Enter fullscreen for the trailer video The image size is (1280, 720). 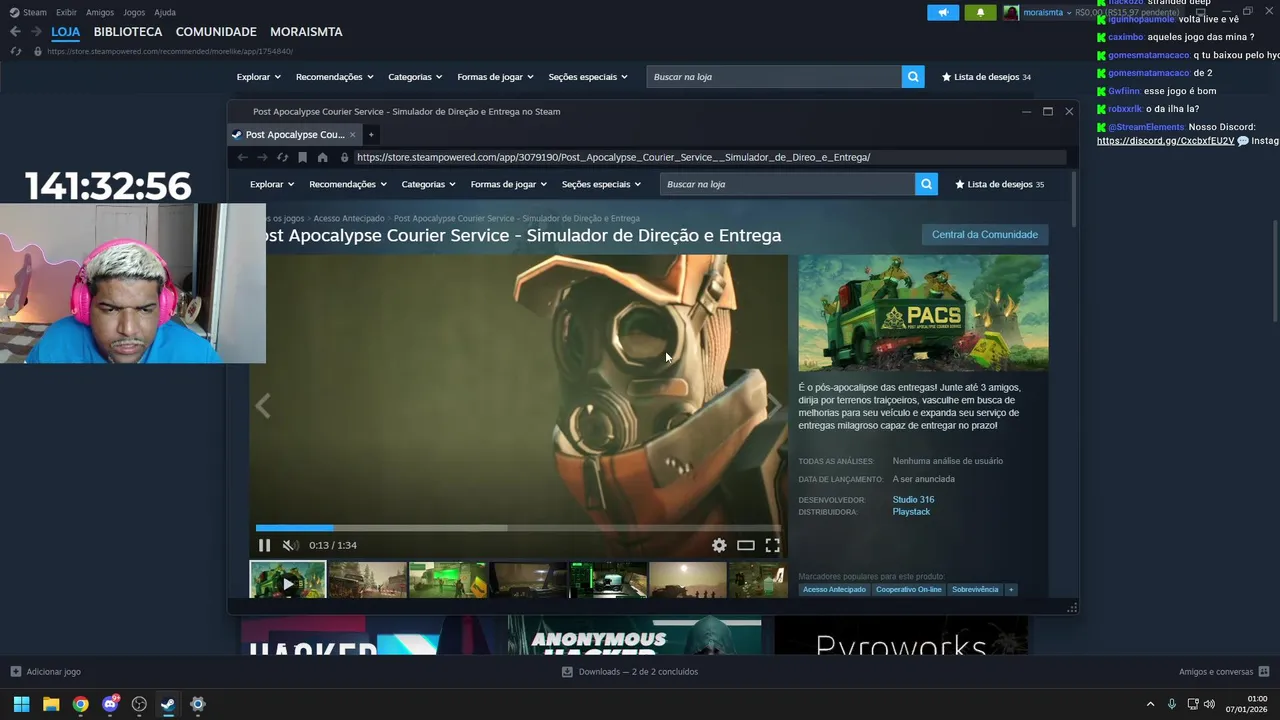[773, 545]
